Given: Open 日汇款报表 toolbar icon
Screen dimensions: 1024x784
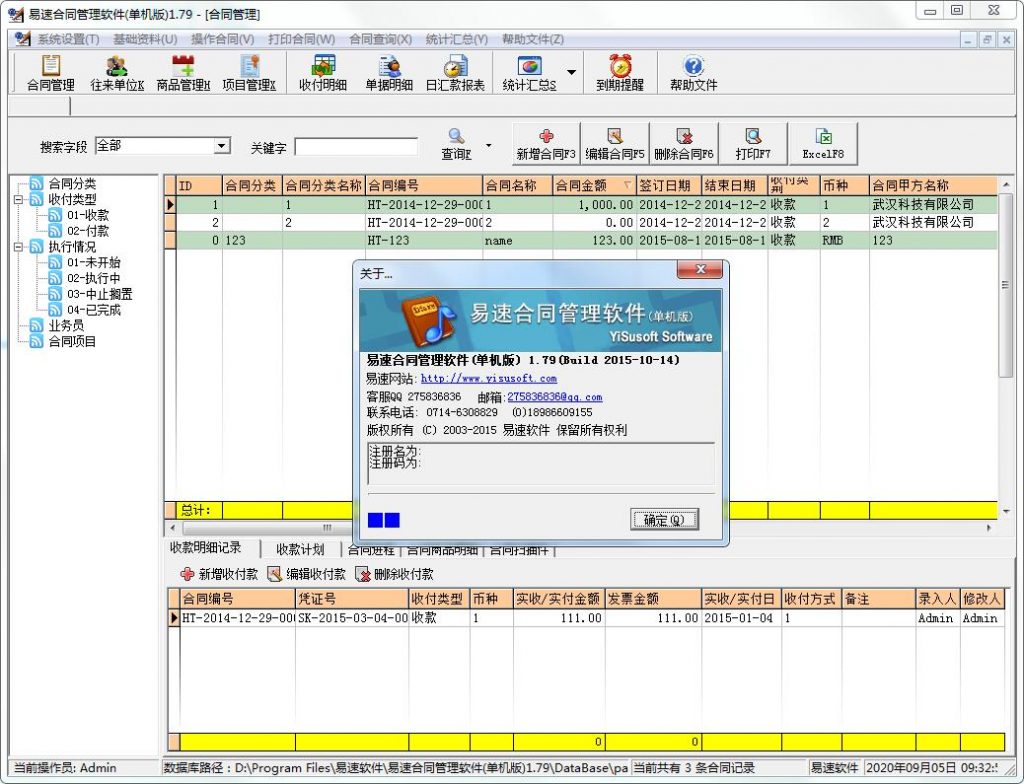Looking at the screenshot, I should click(455, 73).
